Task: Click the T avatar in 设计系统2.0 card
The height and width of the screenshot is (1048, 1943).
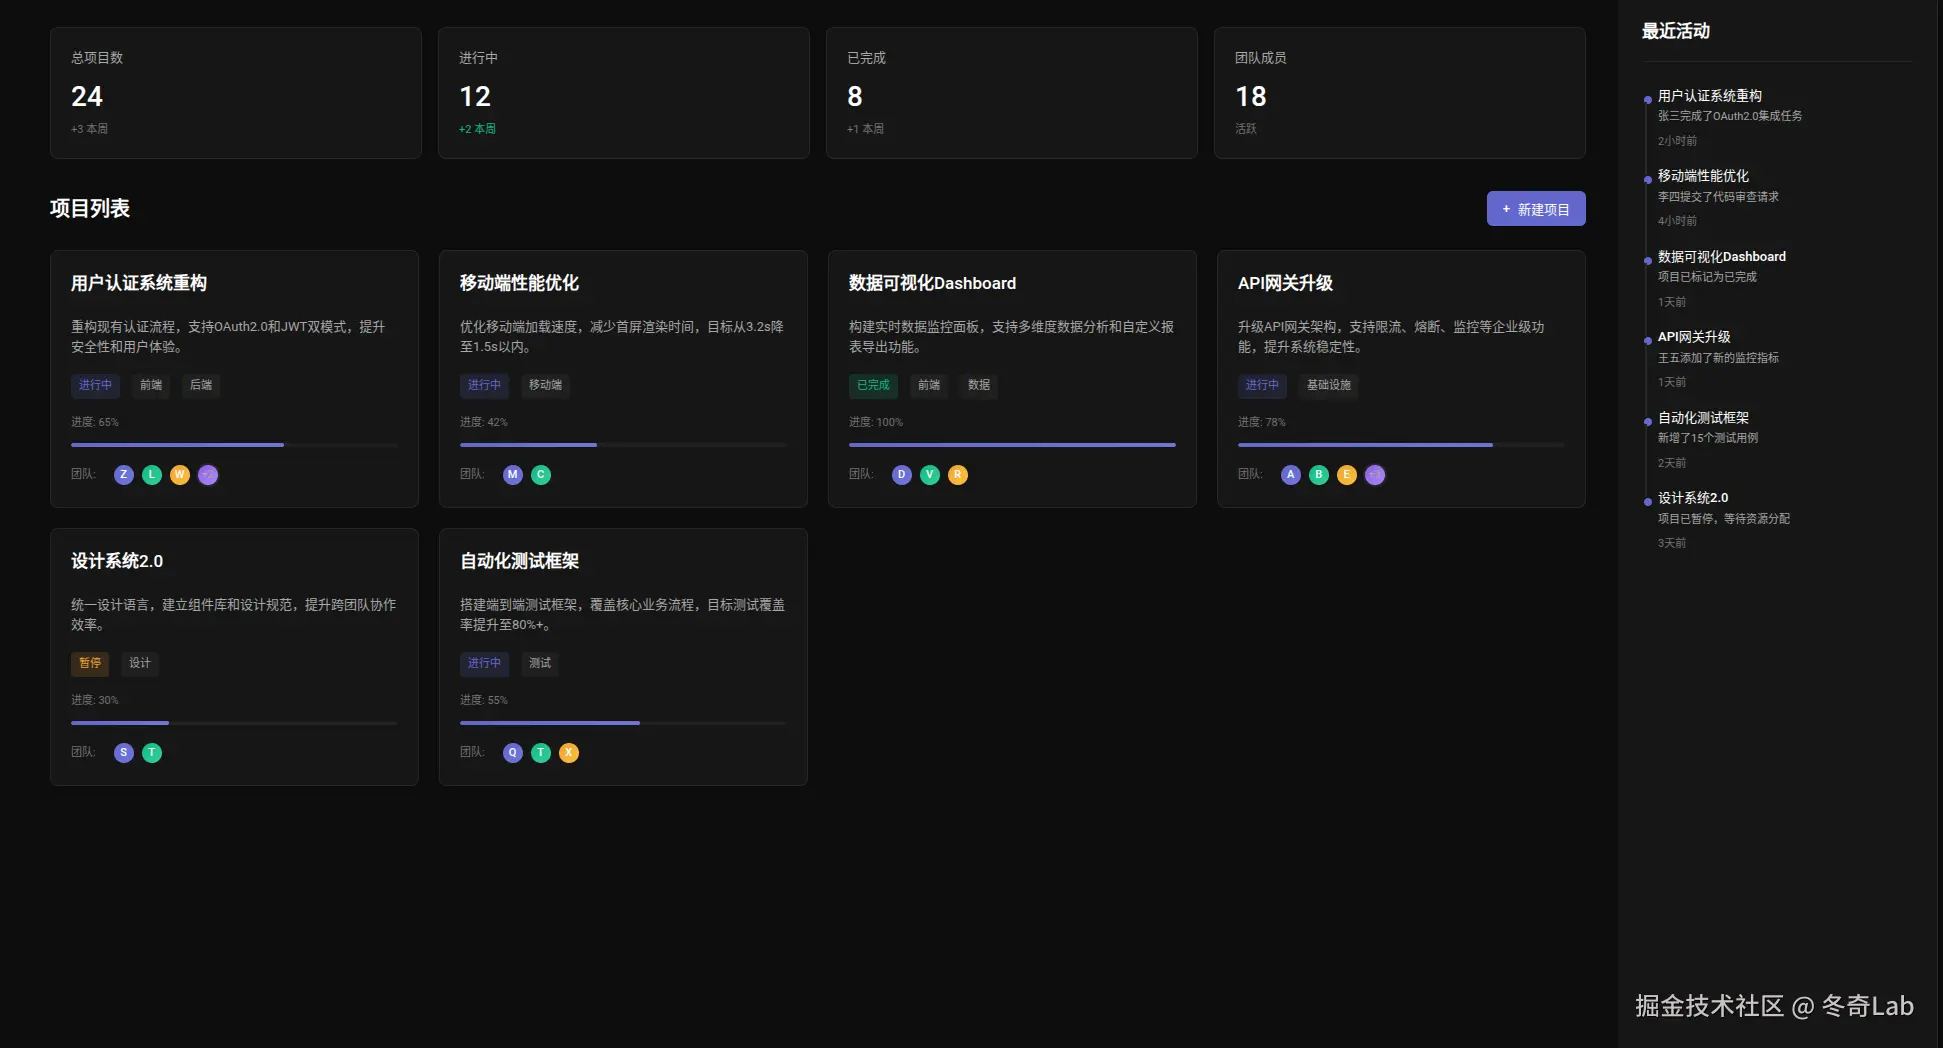Action: (x=152, y=753)
